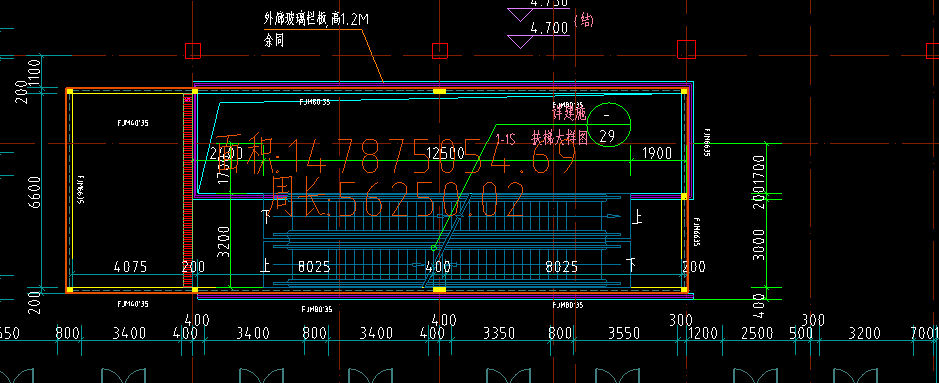Pick the yellow midpoint grip on bottom wall
Image resolution: width=939 pixels, height=383 pixels.
[440, 290]
